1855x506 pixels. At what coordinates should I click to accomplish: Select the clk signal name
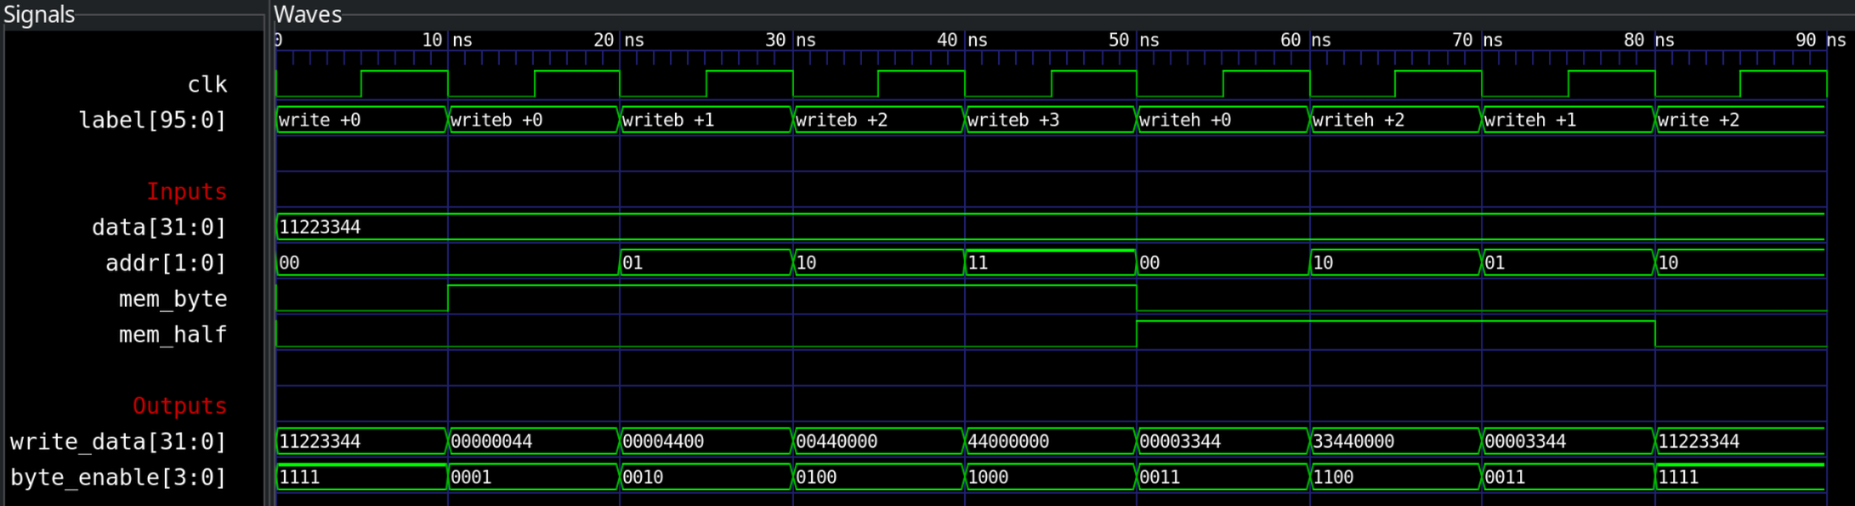point(207,84)
